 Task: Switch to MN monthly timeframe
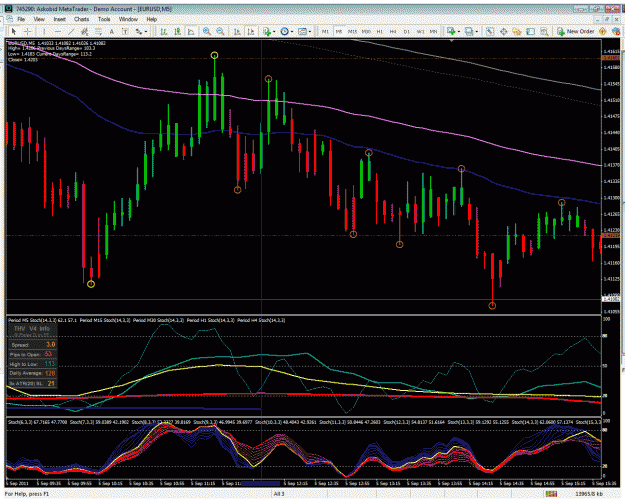click(433, 31)
